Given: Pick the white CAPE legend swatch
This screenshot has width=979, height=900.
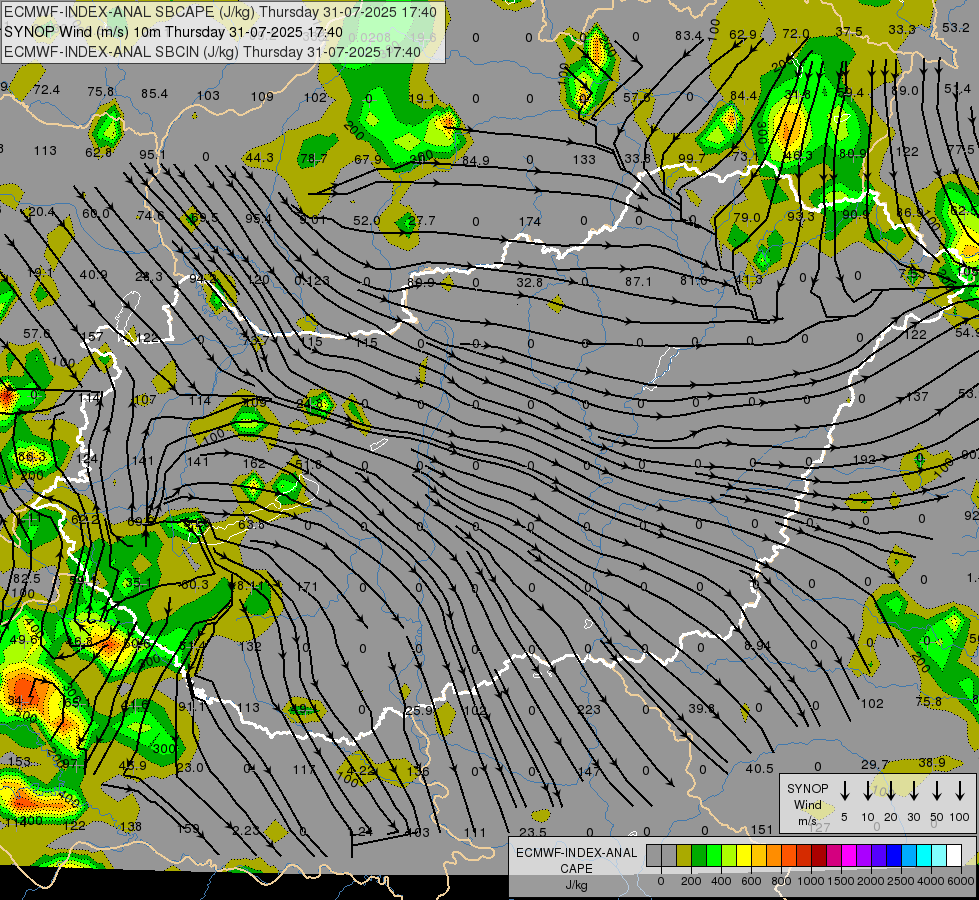Looking at the screenshot, I should (953, 855).
